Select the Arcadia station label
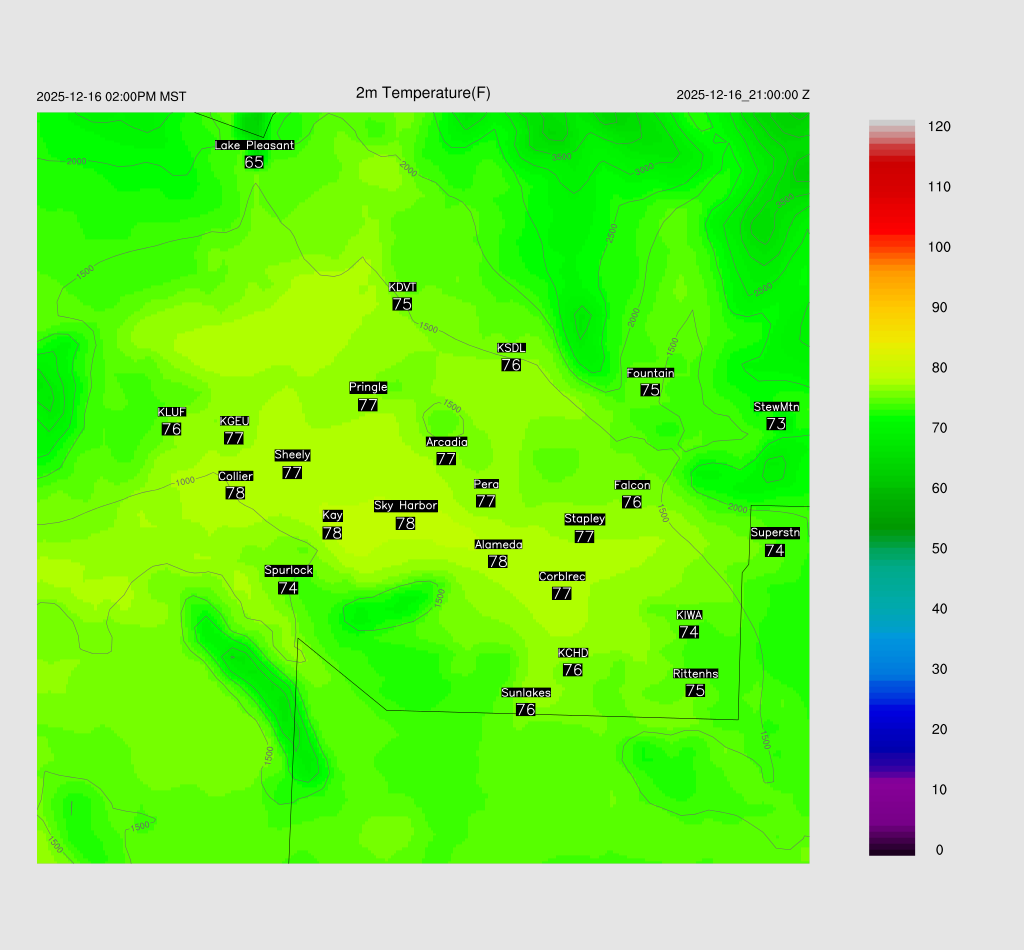 pos(446,442)
